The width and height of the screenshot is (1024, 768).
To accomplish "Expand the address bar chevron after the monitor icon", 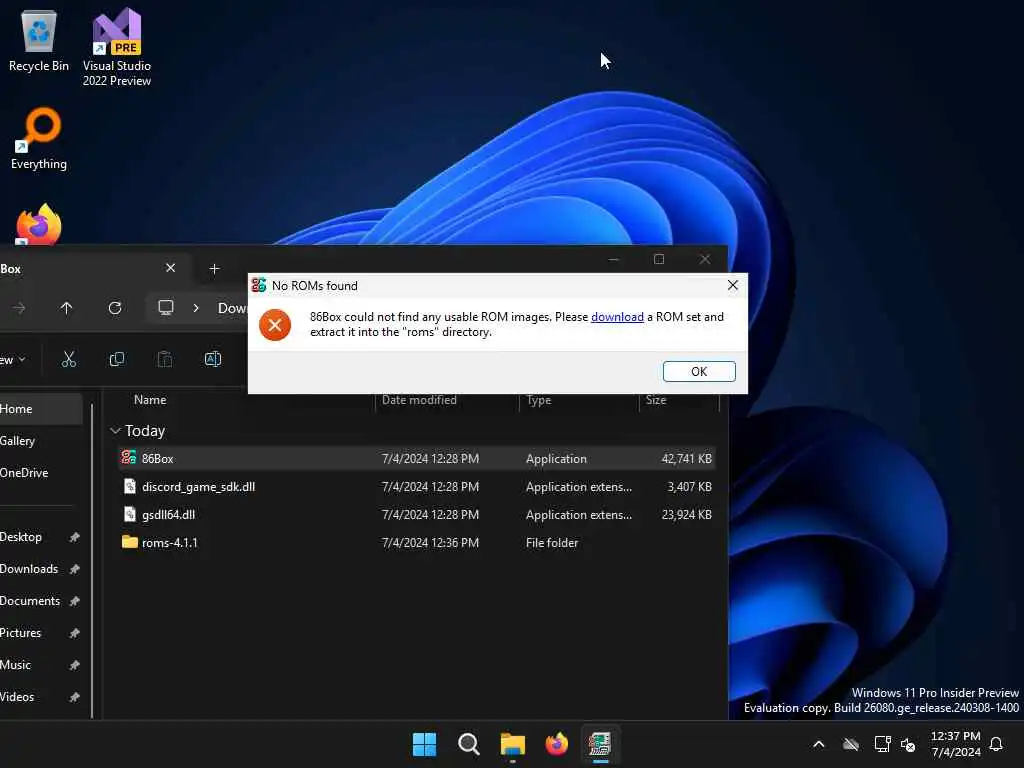I will (196, 308).
